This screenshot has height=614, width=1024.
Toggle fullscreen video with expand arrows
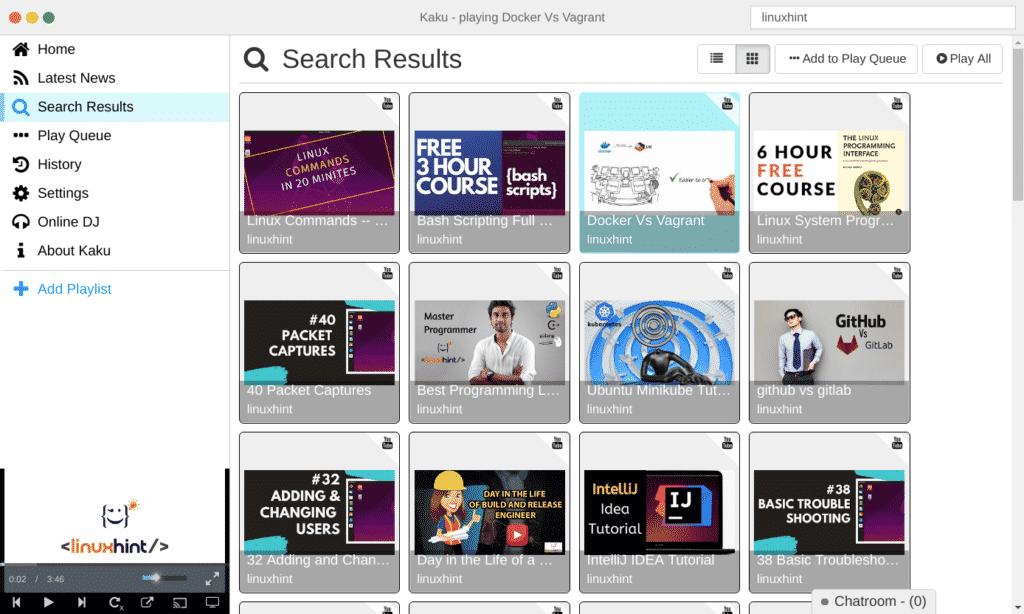point(212,579)
